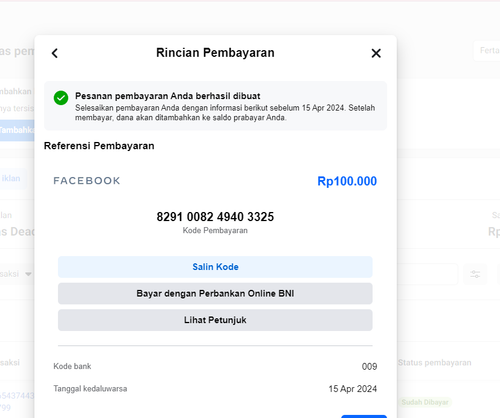The image size is (500, 418).
Task: Expand the transaction type dropdown arrow
Action: point(28,274)
